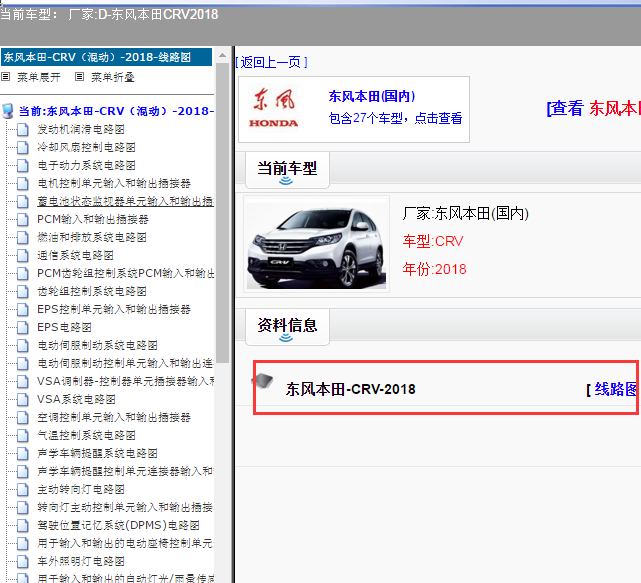Viewport: 641px width, 583px height.
Task: Click red 年份:2018 text
Action: (x=435, y=269)
